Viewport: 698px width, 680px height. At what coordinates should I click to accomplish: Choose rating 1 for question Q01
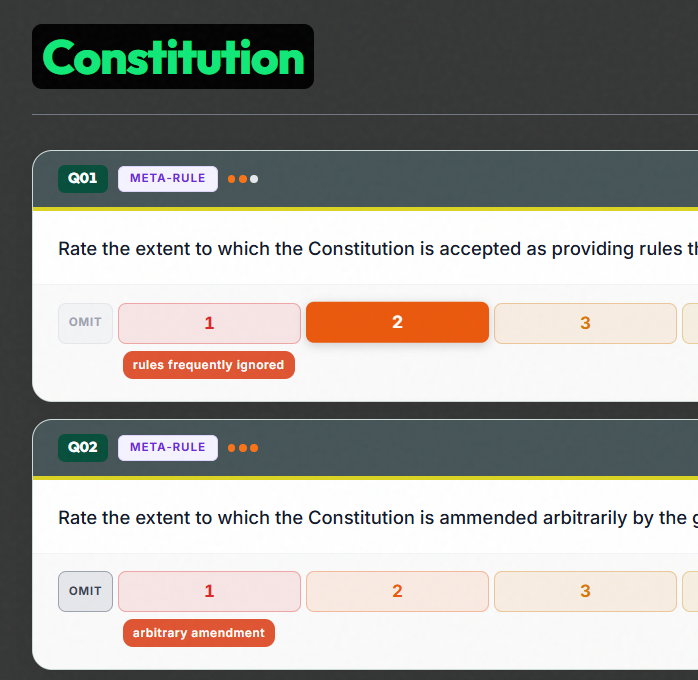coord(209,323)
